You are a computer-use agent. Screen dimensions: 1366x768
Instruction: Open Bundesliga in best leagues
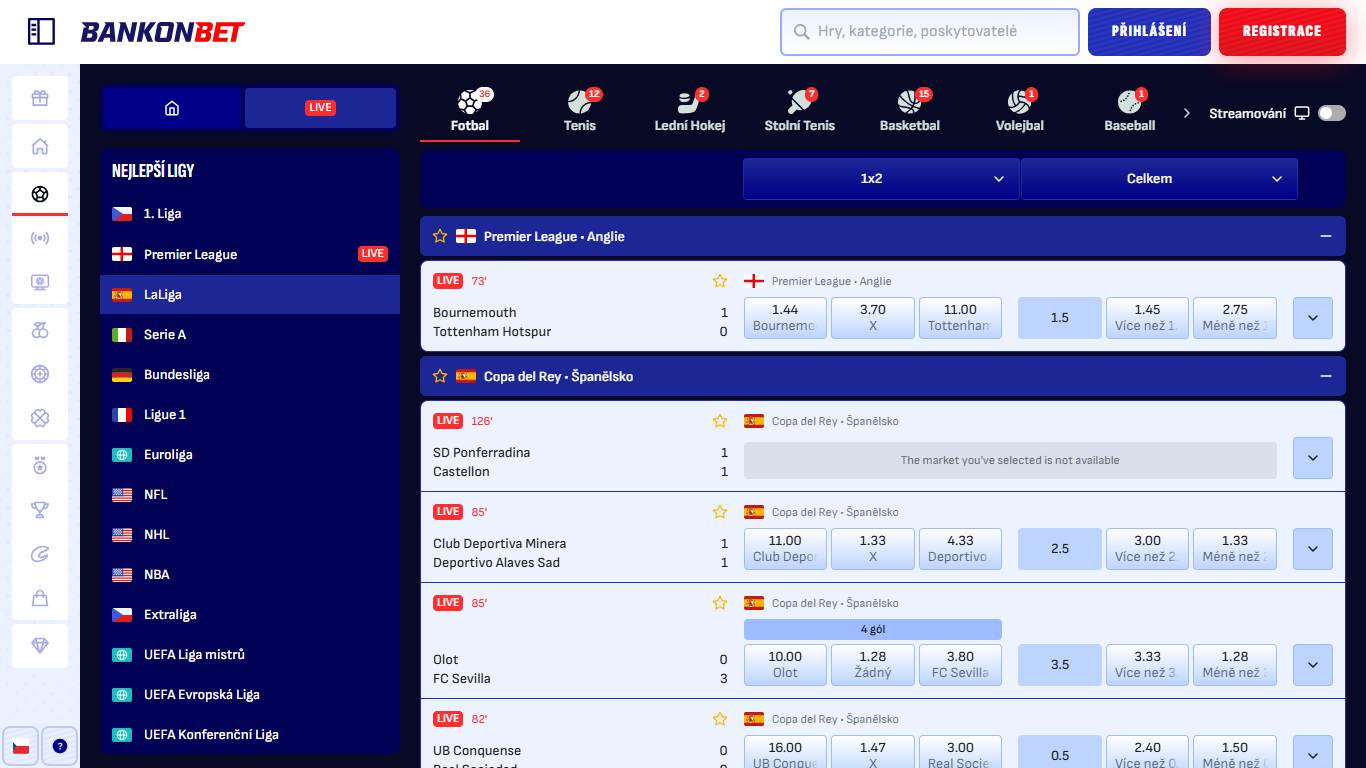coord(250,374)
